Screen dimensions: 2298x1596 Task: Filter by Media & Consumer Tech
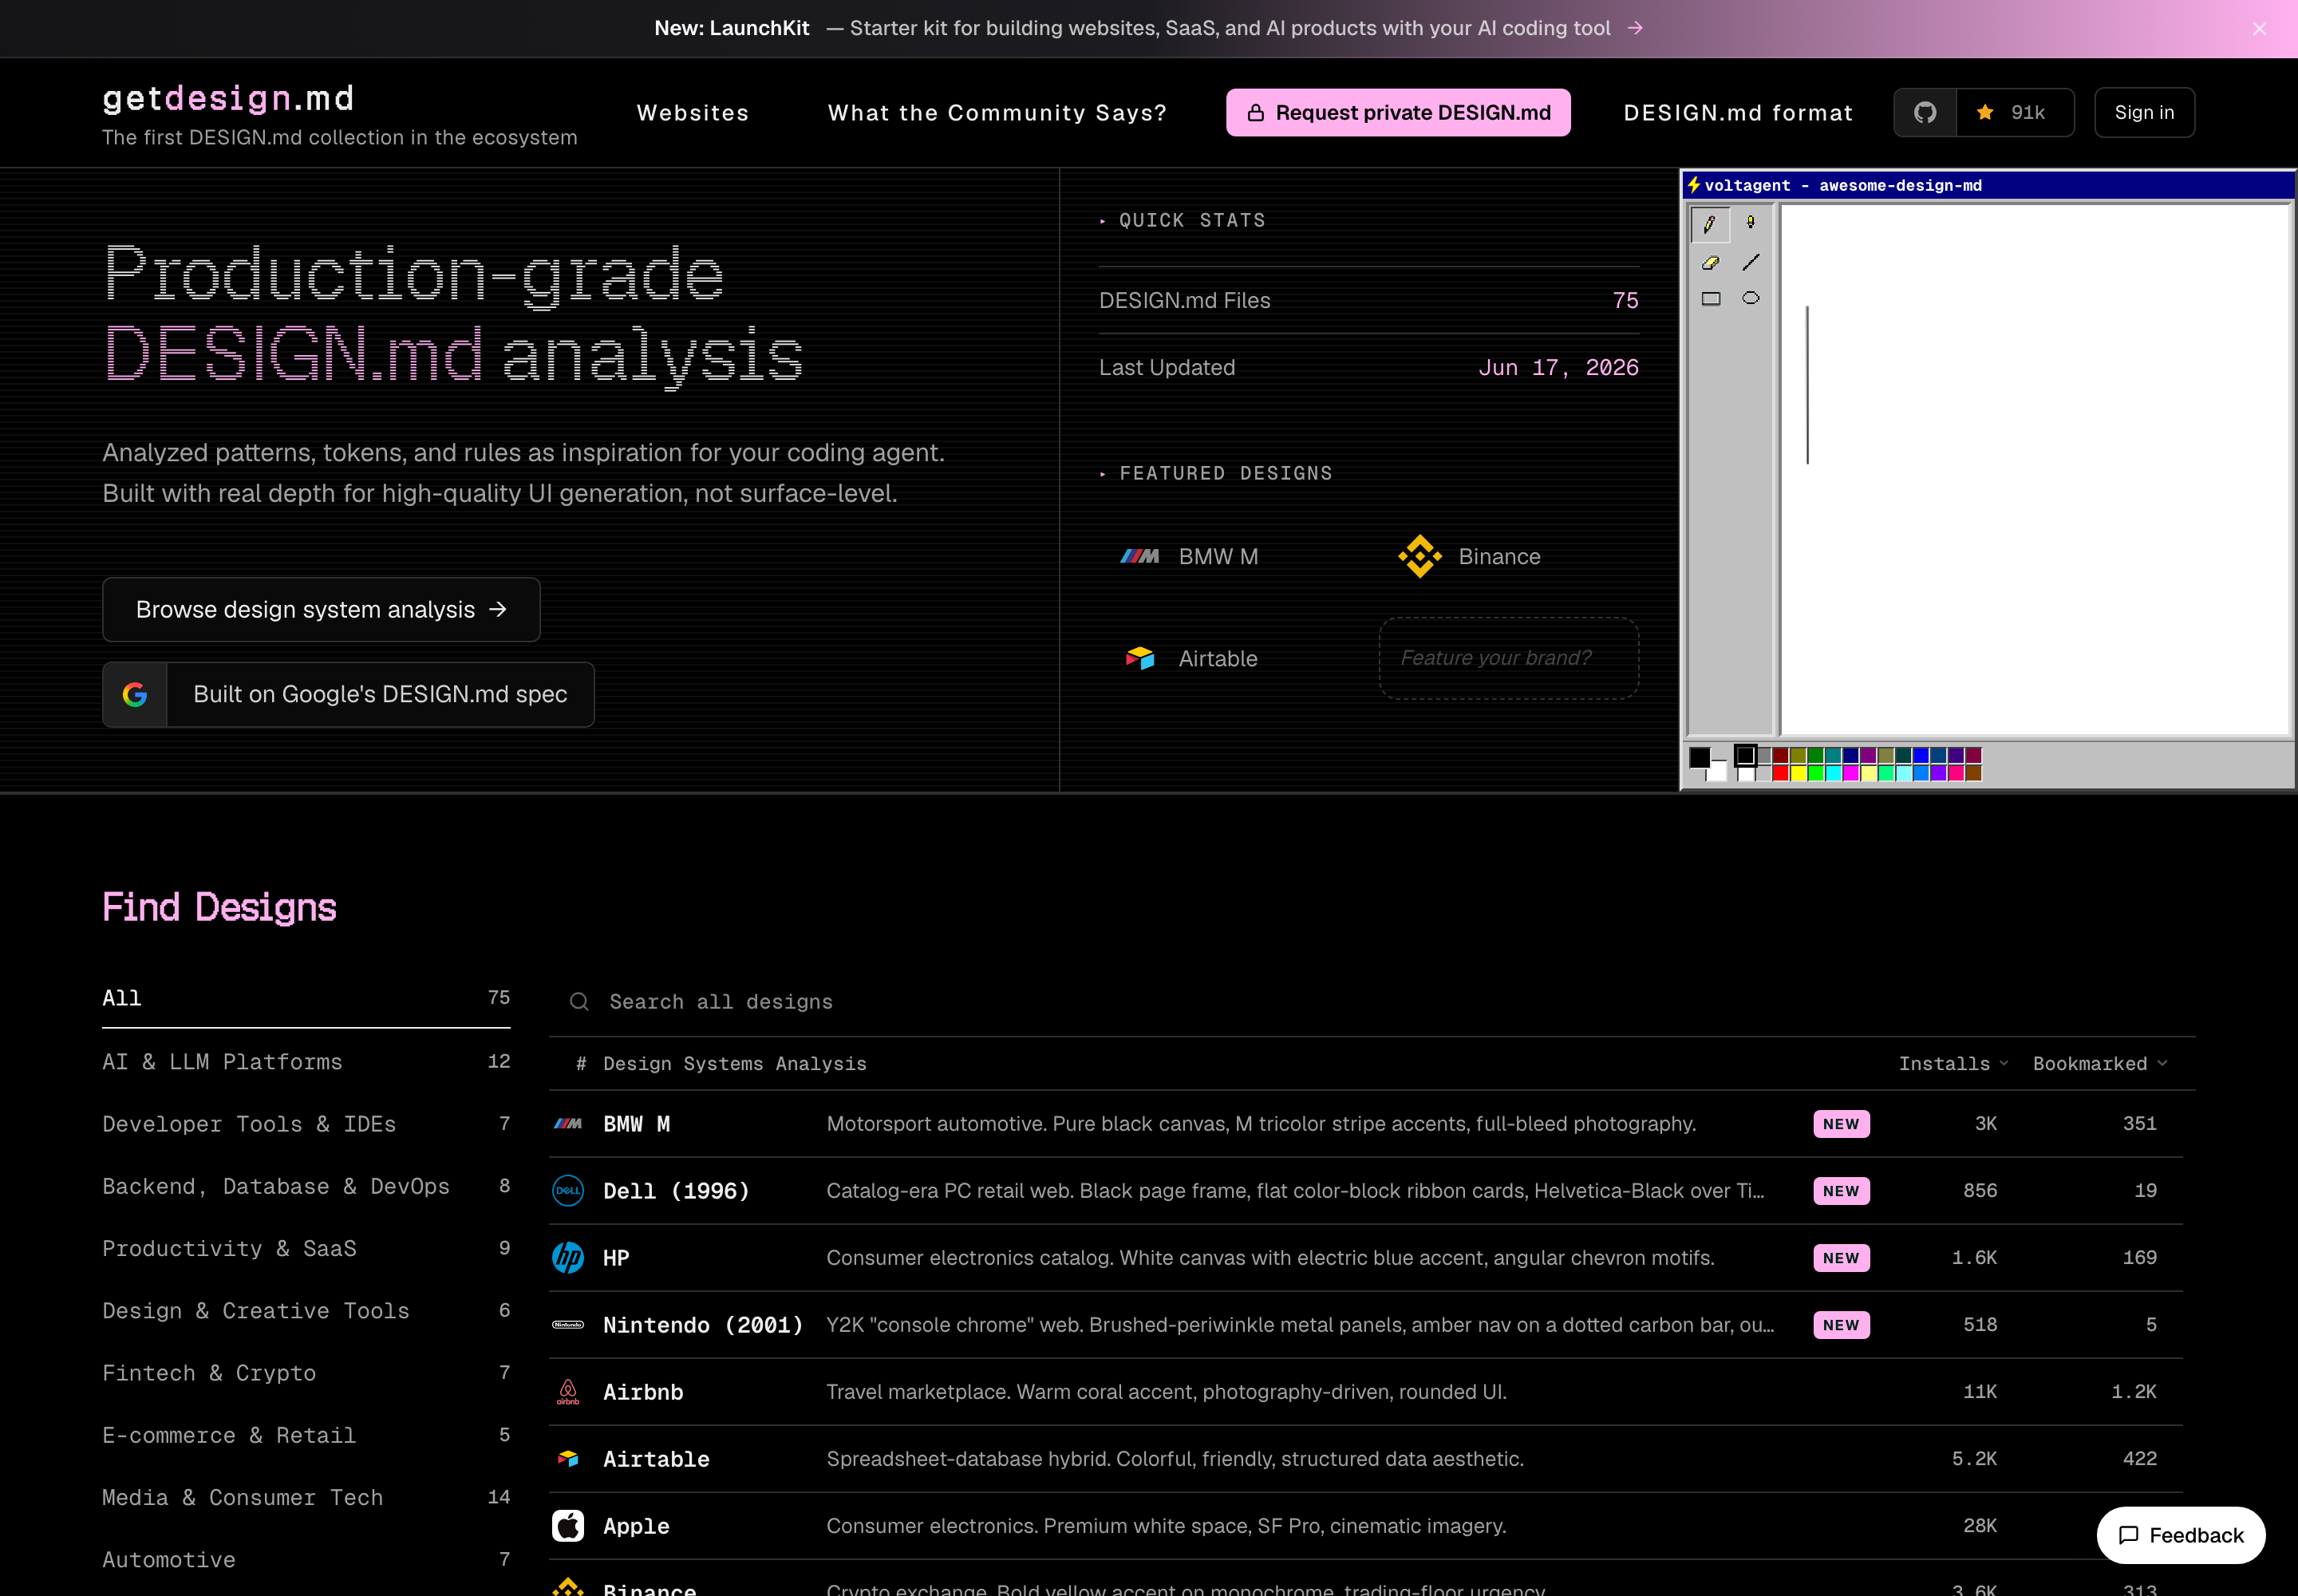(306, 1497)
